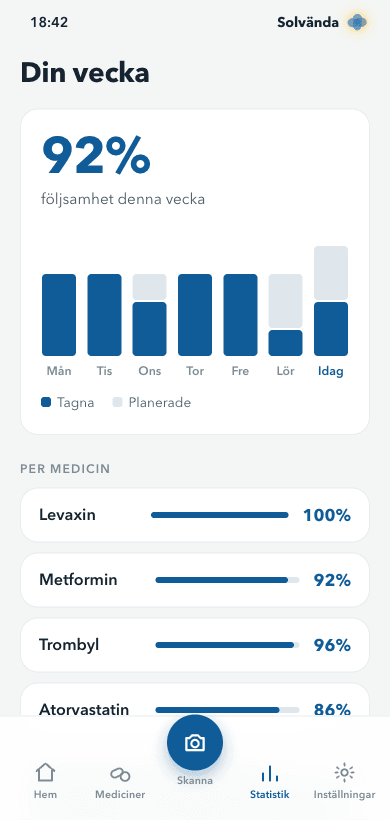Viewport: 390px width, 820px height.
Task: Select the Ons bar in weekly chart
Action: pyautogui.click(x=150, y=315)
